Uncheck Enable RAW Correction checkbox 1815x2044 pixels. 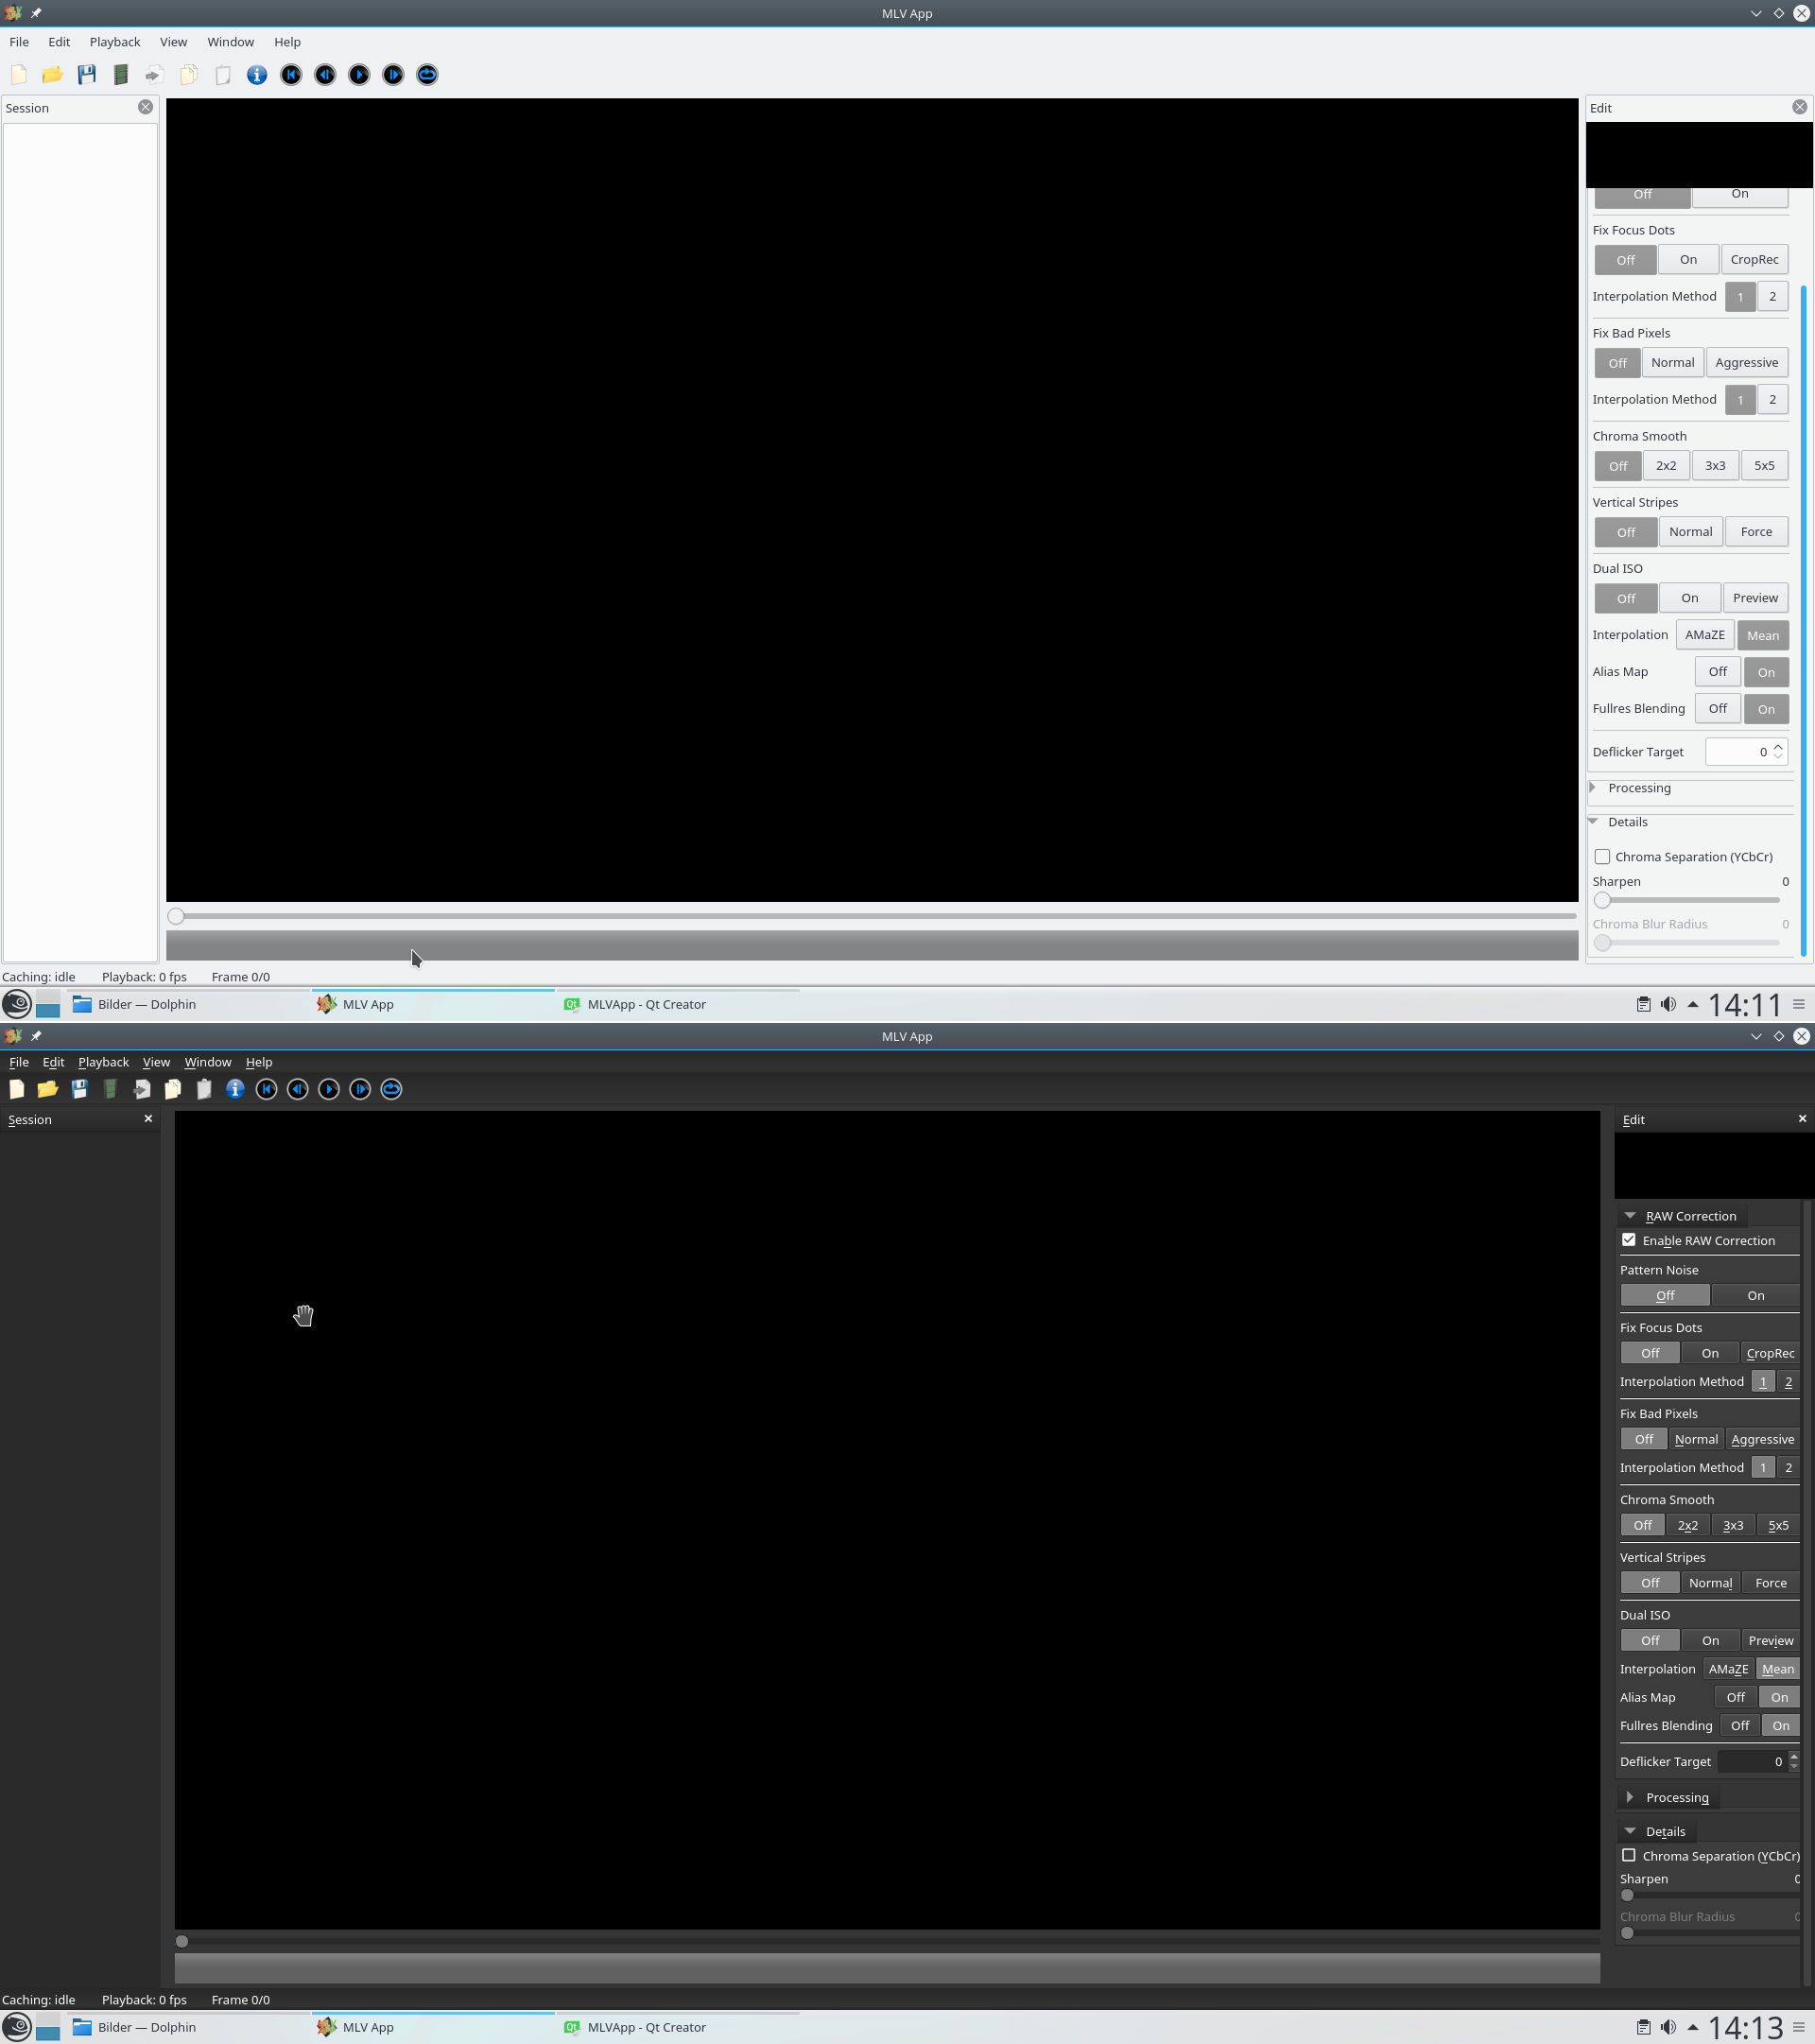tap(1629, 1240)
